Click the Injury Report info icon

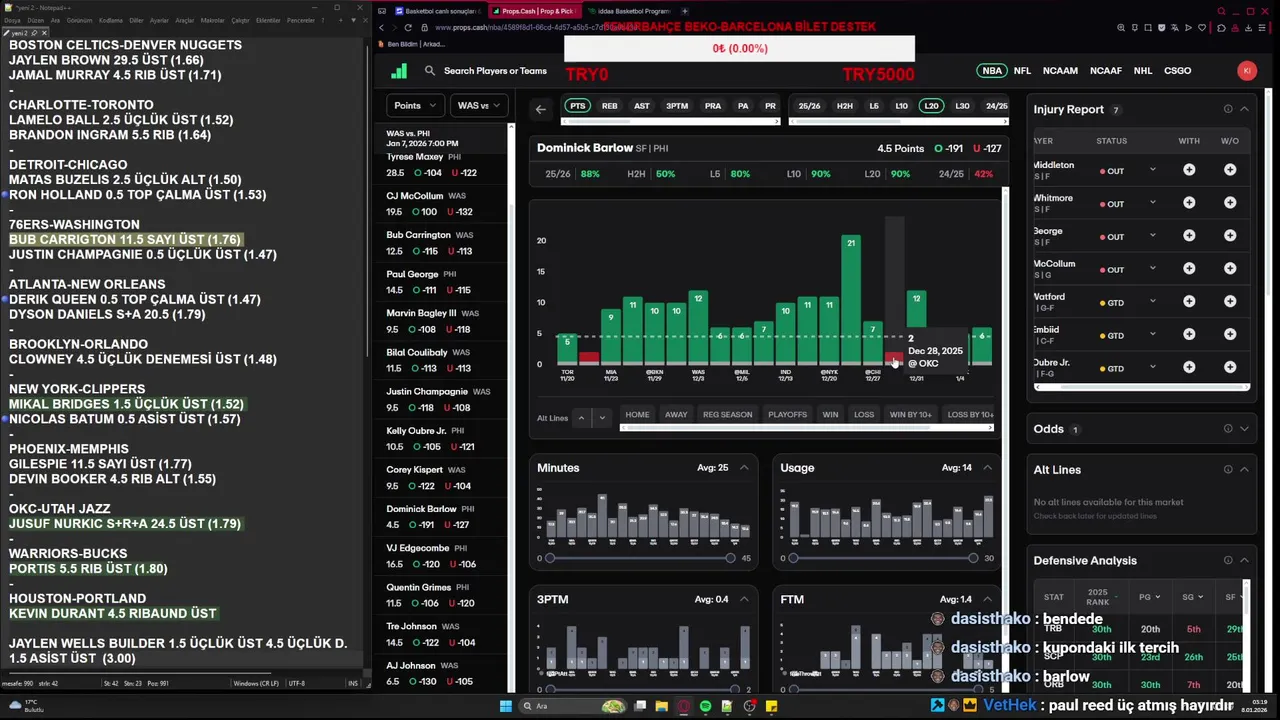1228,109
